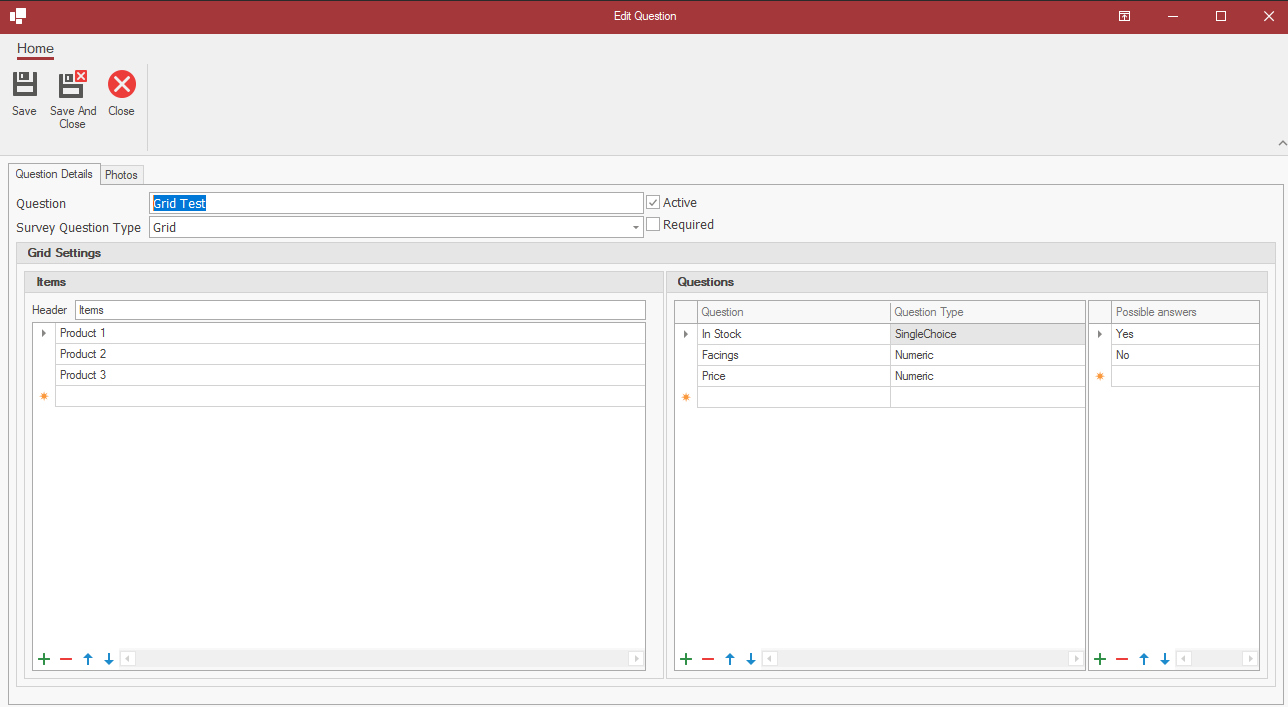Click empty new possible answer row

[x=1185, y=376]
